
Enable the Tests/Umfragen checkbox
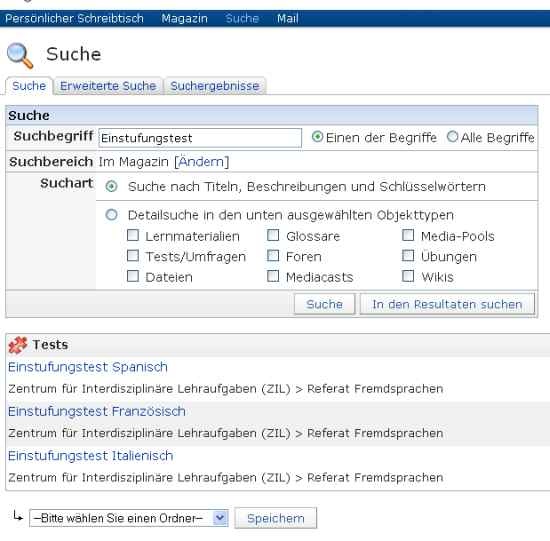pyautogui.click(x=133, y=255)
